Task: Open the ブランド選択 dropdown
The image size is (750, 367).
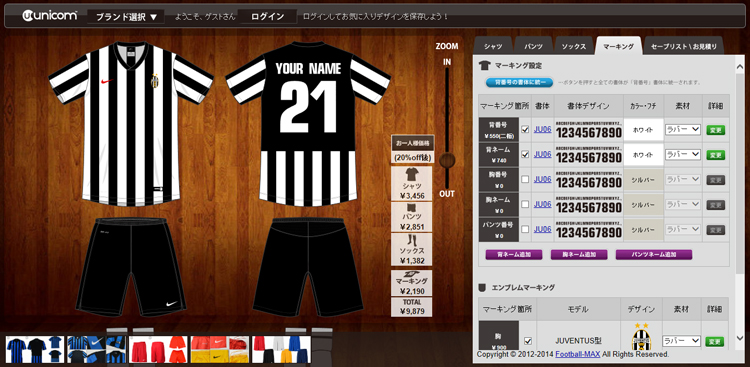Action: pos(126,17)
